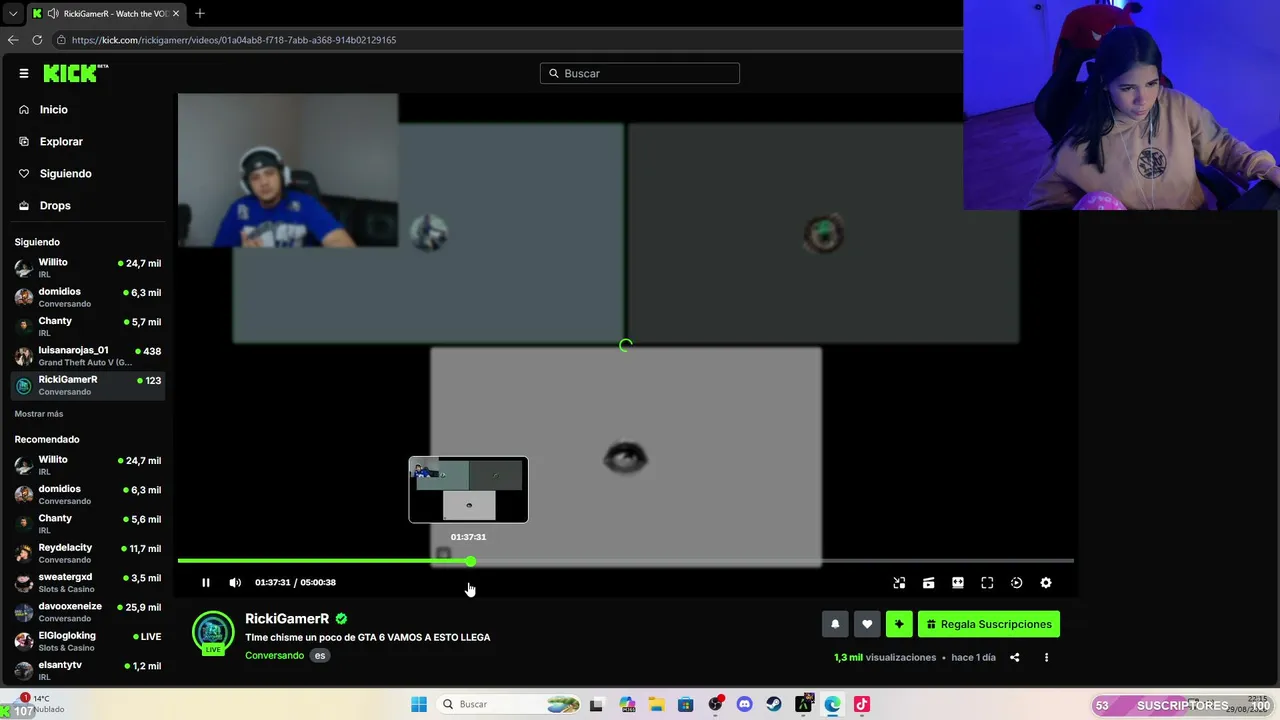Focus the Kick Buscar search field

click(x=640, y=73)
